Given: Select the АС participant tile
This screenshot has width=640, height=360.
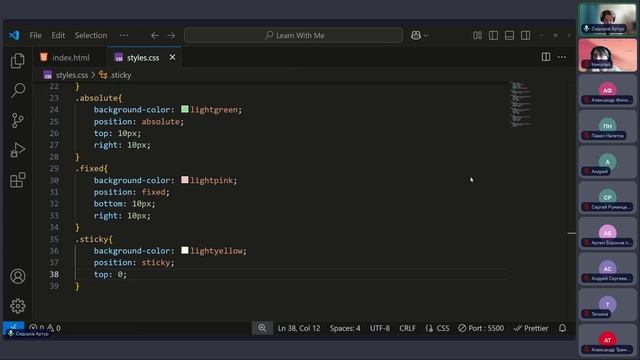Looking at the screenshot, I should click(x=607, y=269).
